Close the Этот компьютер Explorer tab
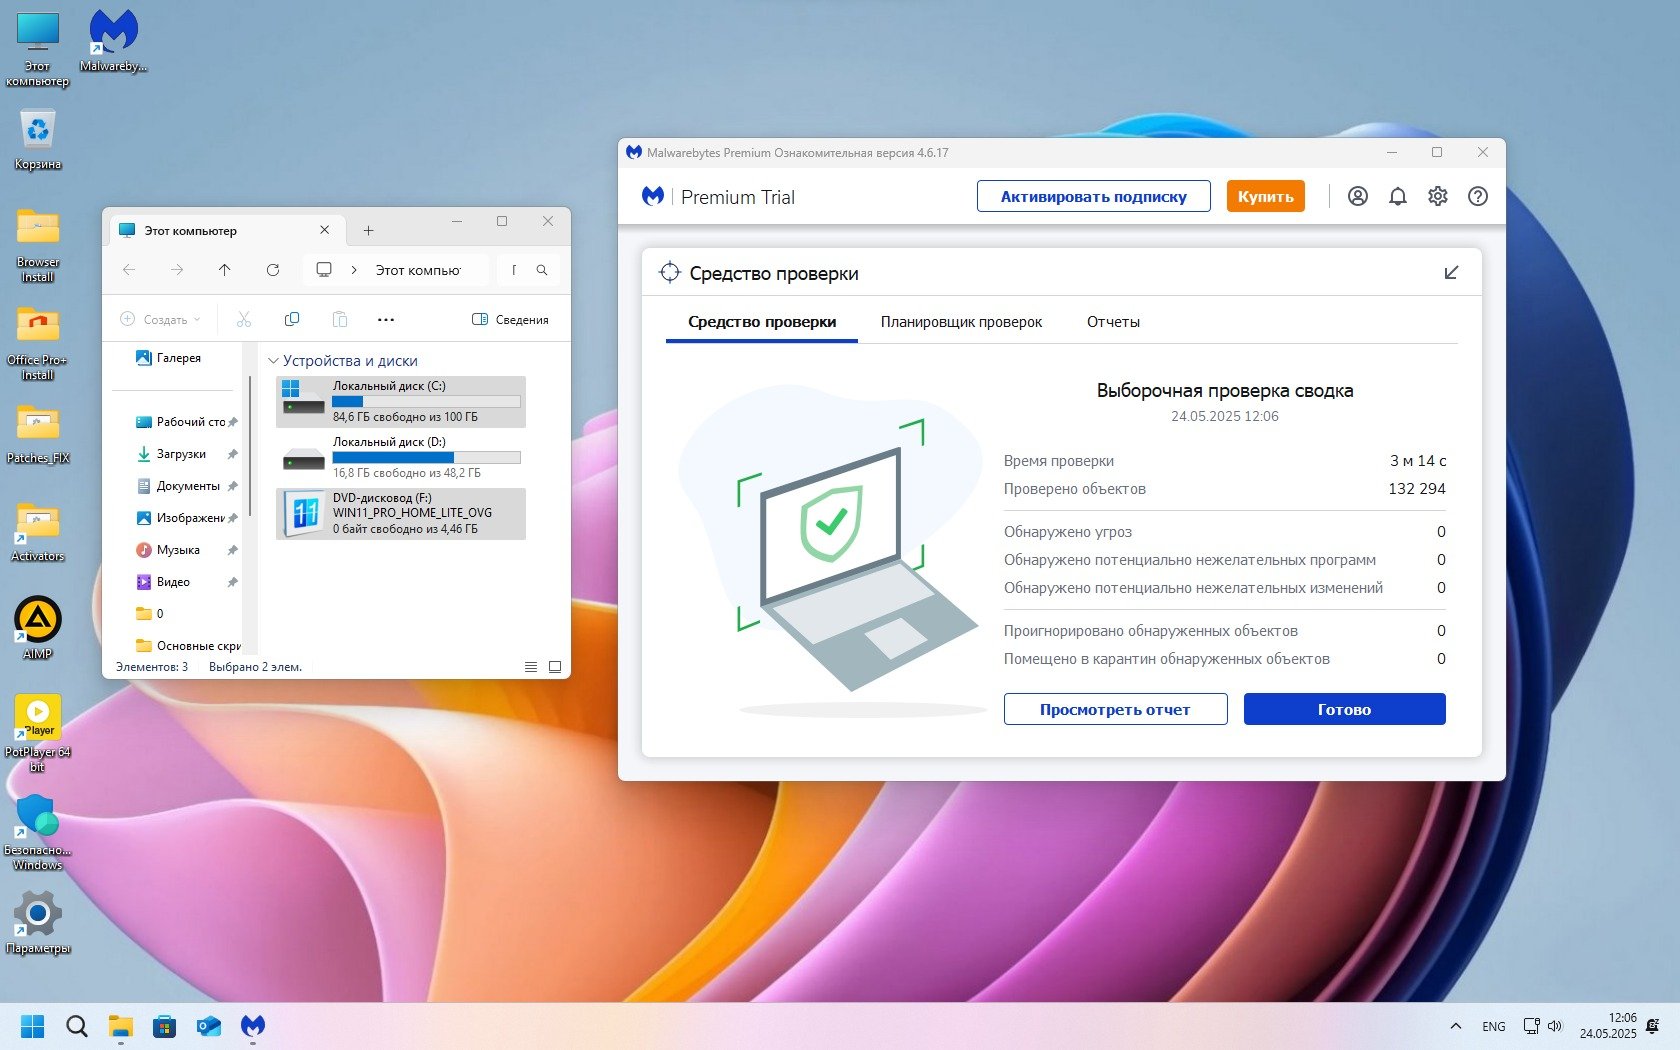Image resolution: width=1680 pixels, height=1050 pixels. [x=324, y=230]
